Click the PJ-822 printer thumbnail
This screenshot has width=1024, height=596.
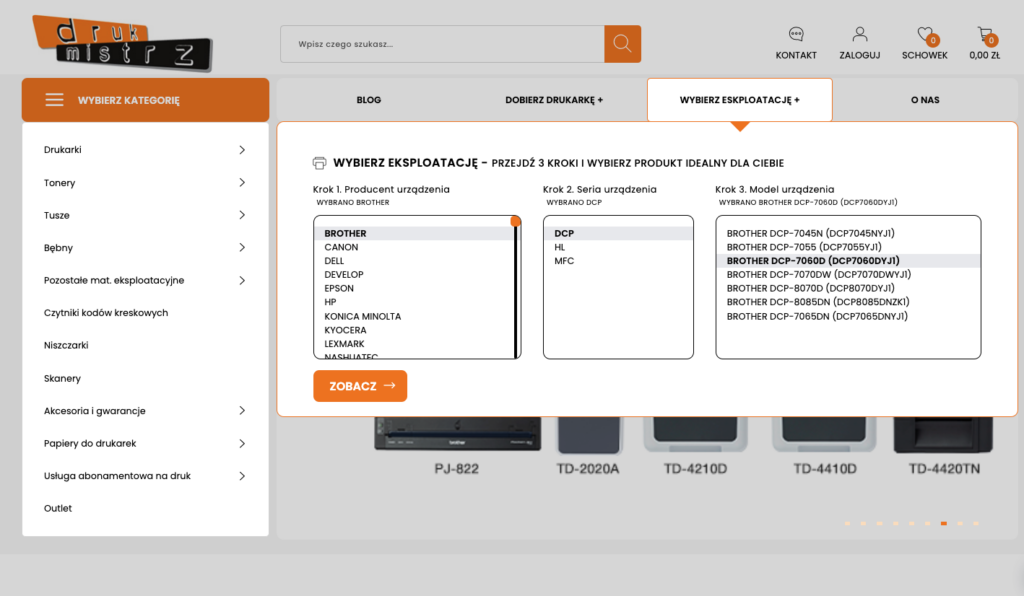click(457, 434)
